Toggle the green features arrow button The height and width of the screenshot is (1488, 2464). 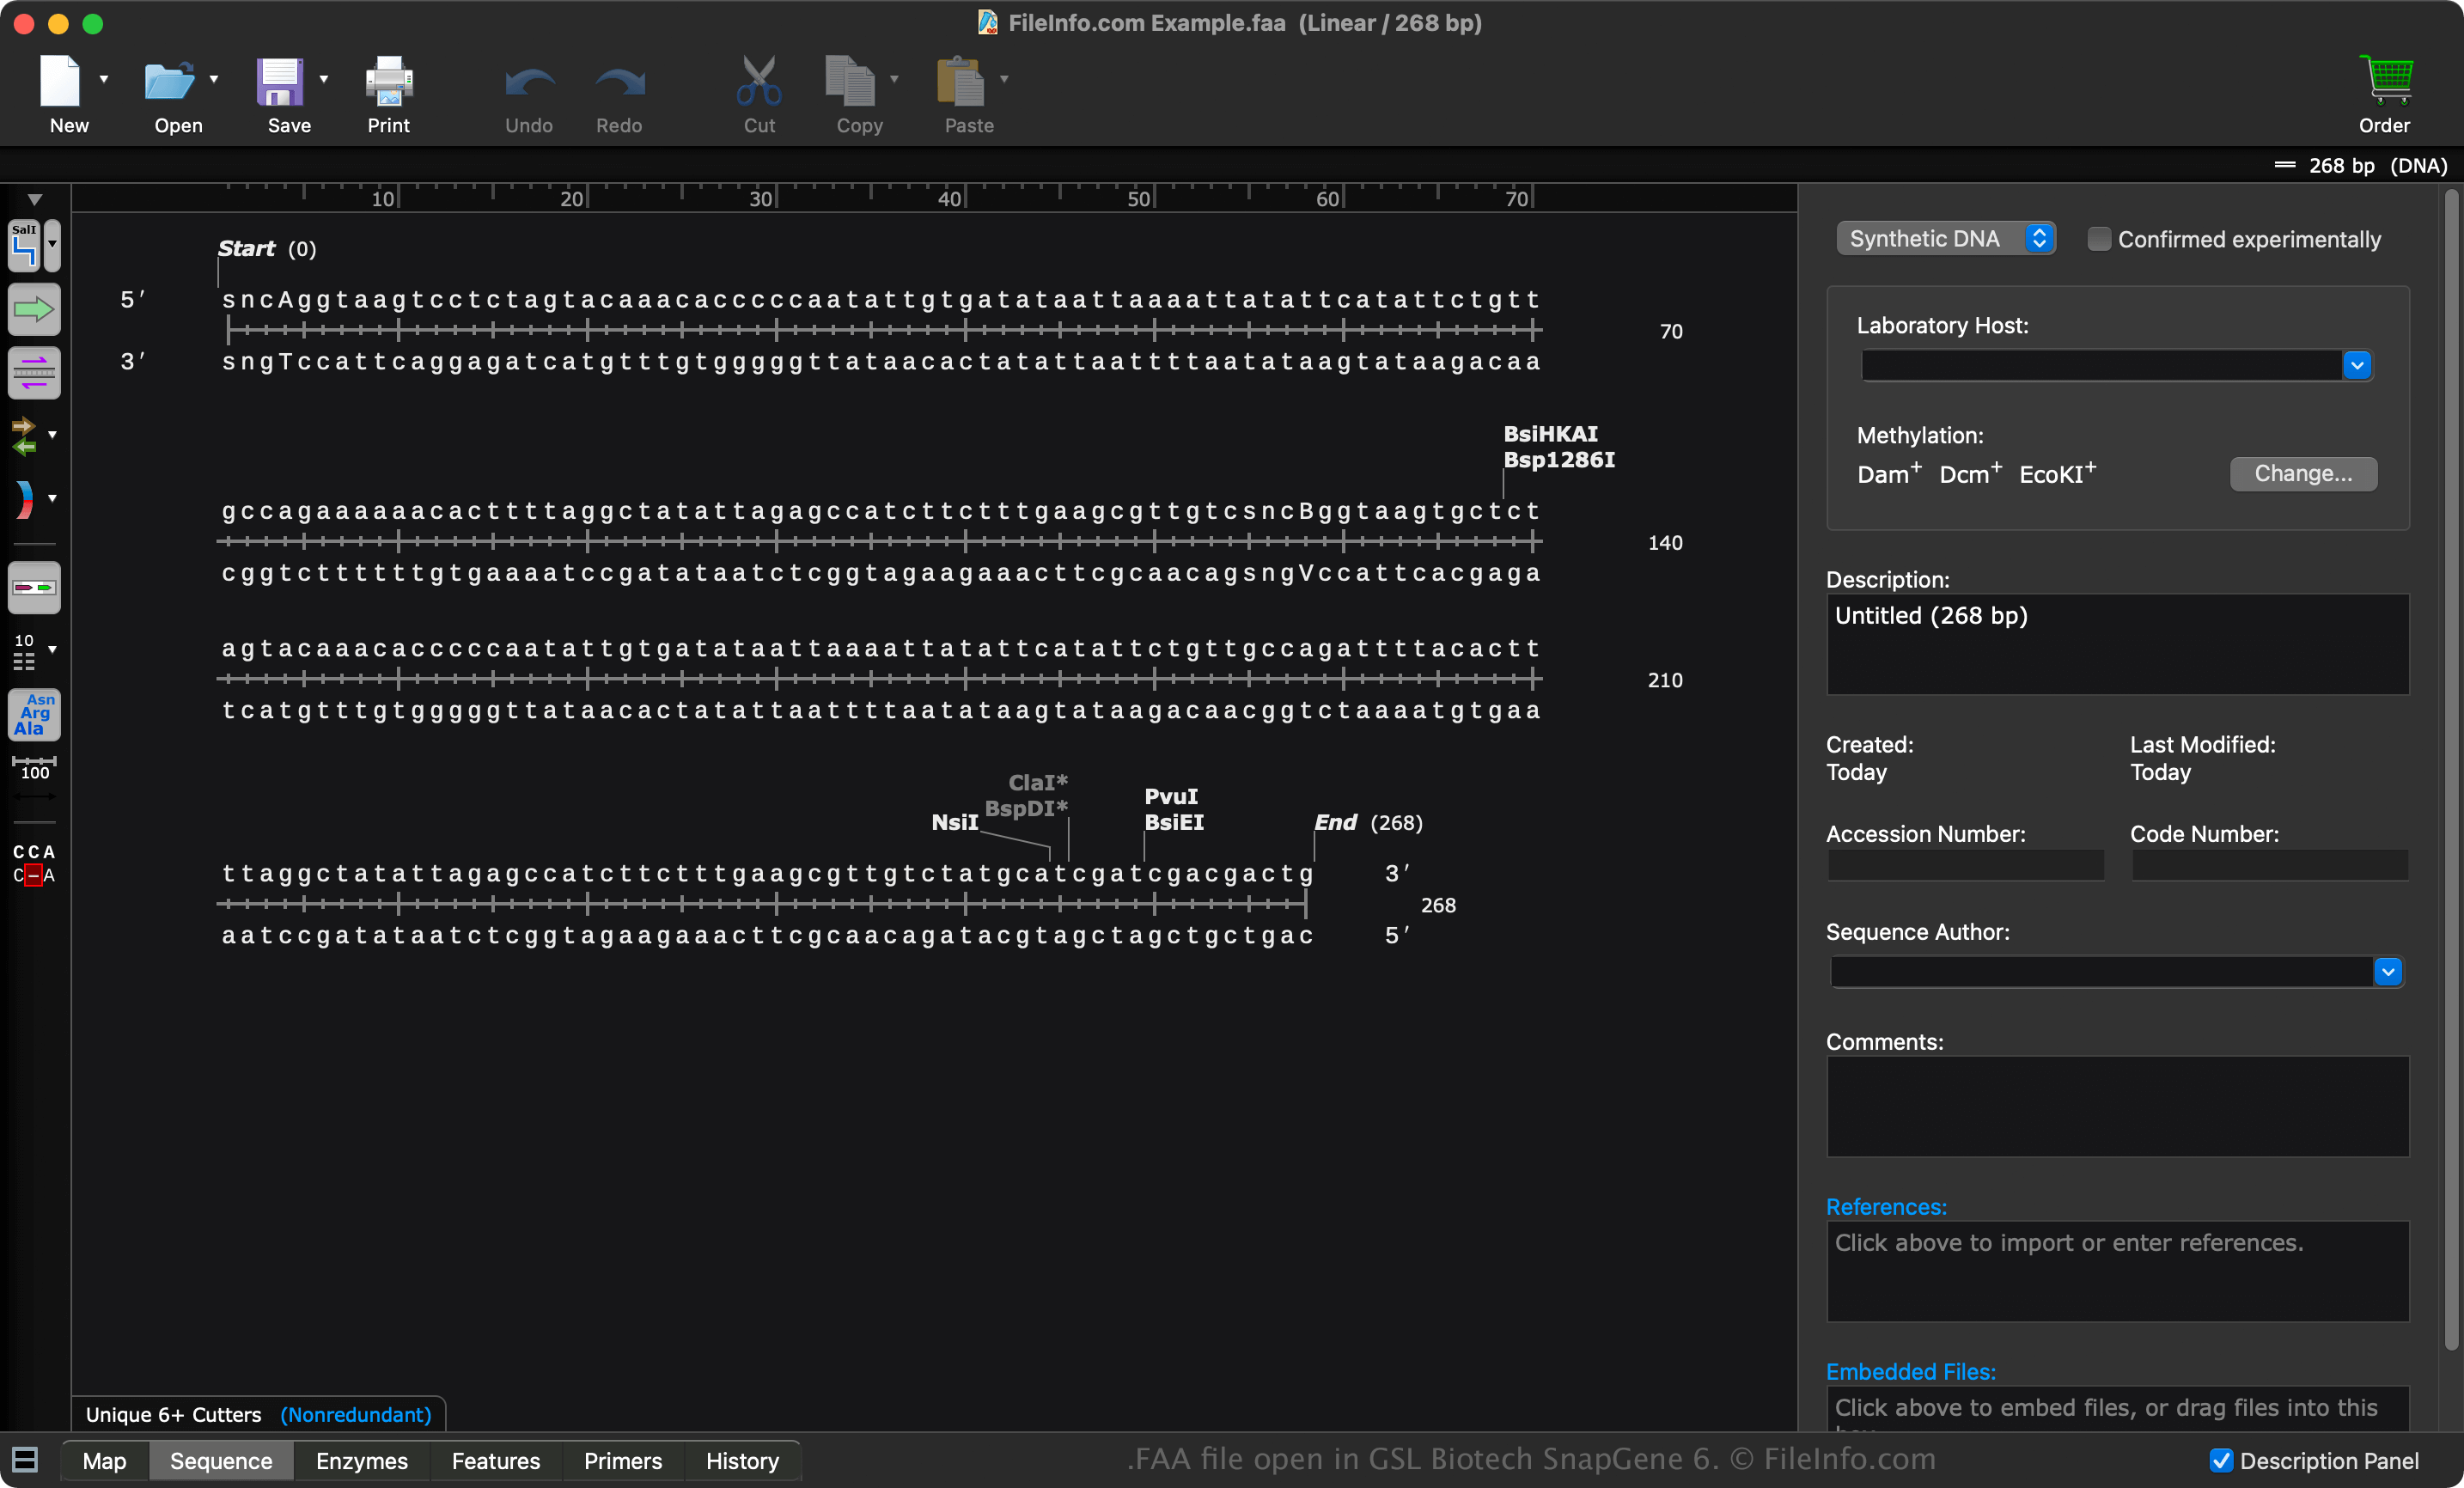click(34, 309)
